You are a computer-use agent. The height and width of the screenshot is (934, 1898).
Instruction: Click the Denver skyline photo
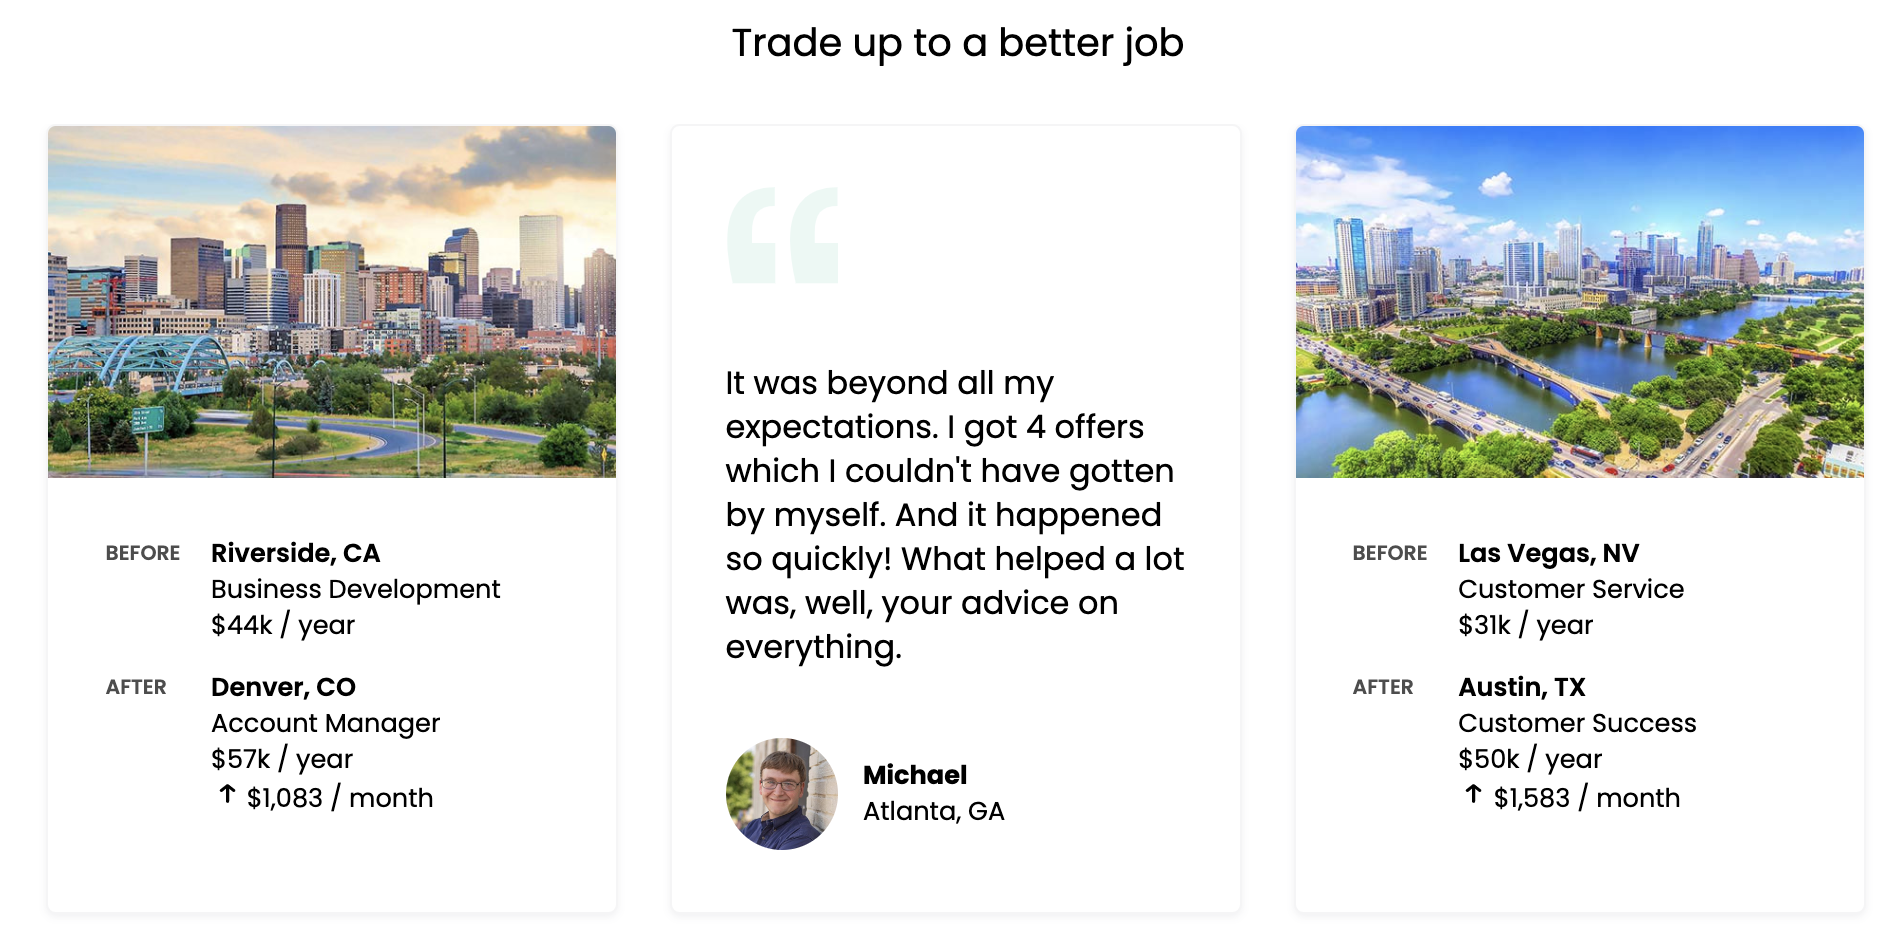[332, 301]
